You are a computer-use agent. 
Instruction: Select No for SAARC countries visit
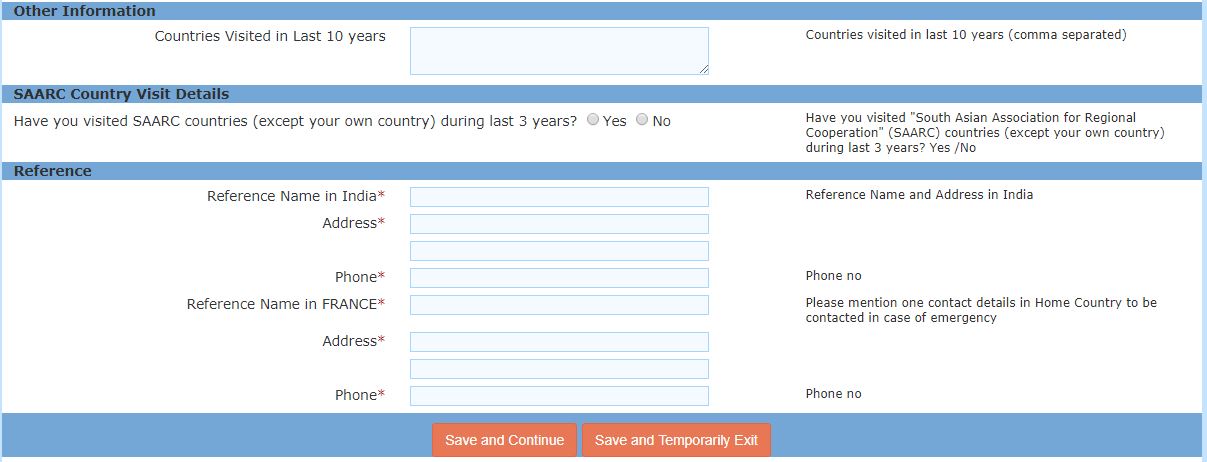pos(642,120)
